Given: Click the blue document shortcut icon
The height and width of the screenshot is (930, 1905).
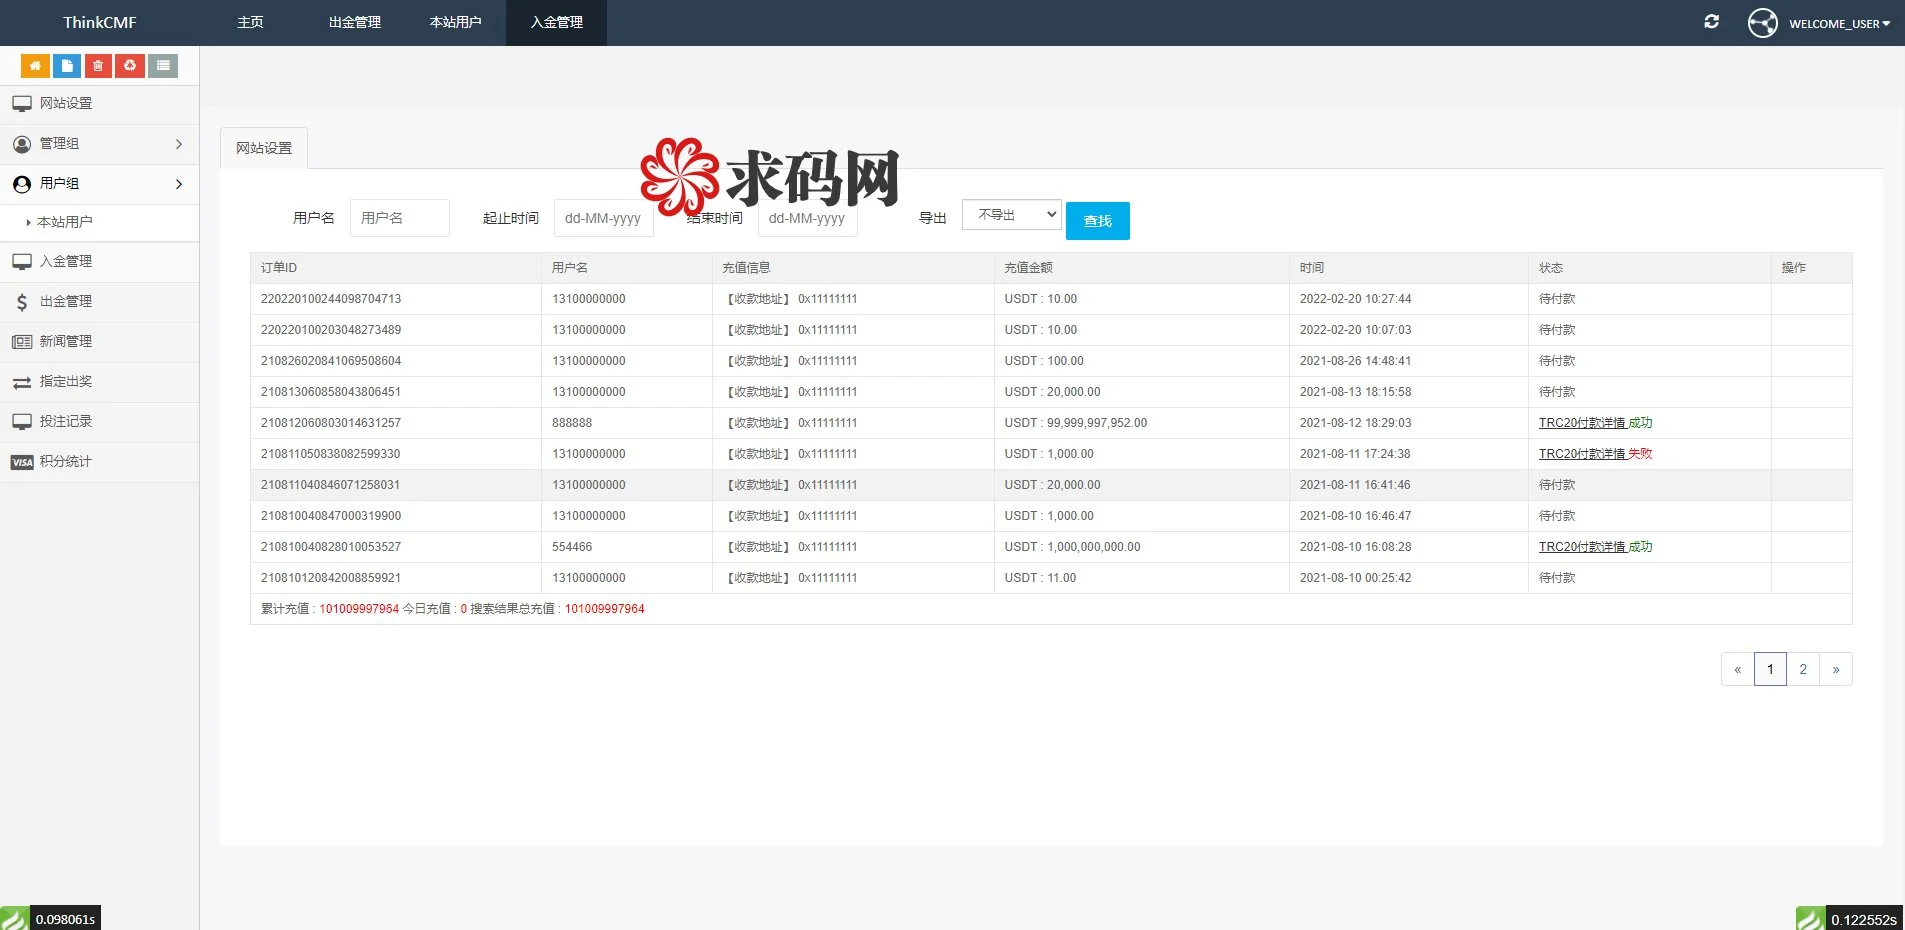Looking at the screenshot, I should click(67, 66).
